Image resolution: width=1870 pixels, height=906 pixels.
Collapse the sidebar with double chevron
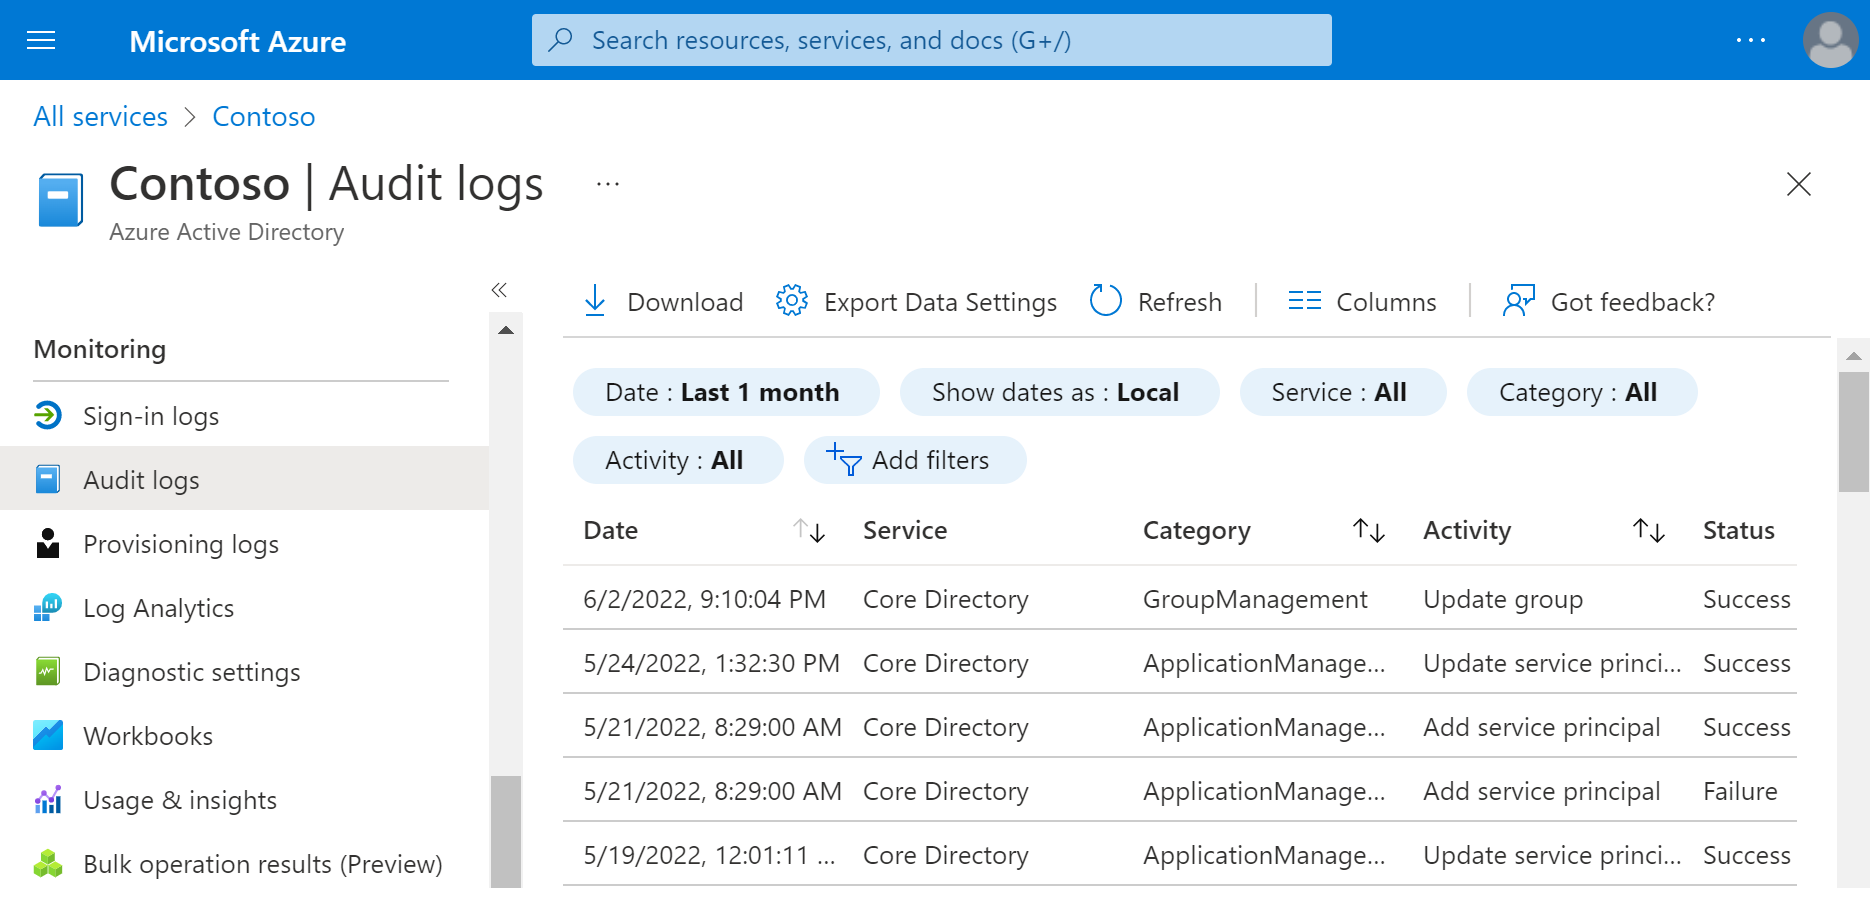coord(499,290)
